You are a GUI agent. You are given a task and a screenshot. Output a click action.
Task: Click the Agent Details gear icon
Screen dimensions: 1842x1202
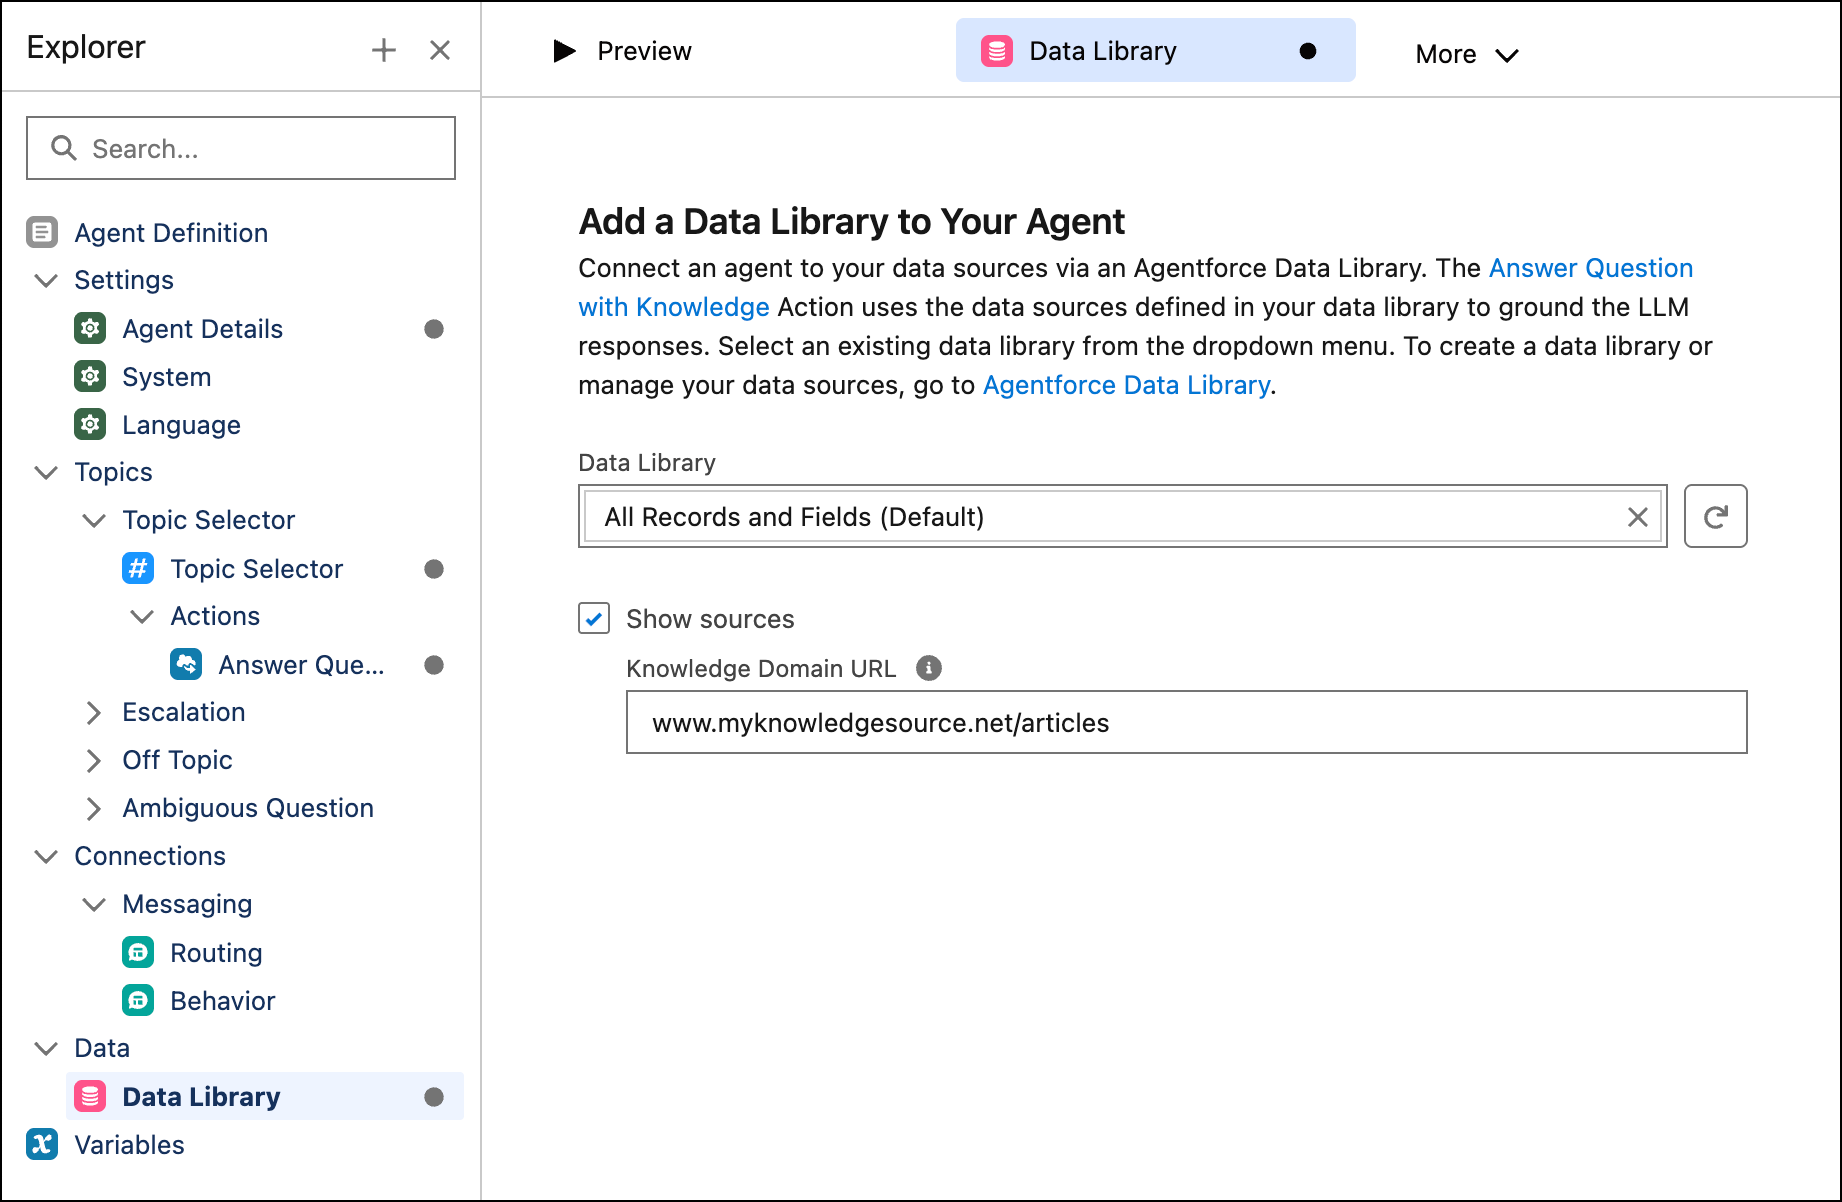pyautogui.click(x=90, y=328)
